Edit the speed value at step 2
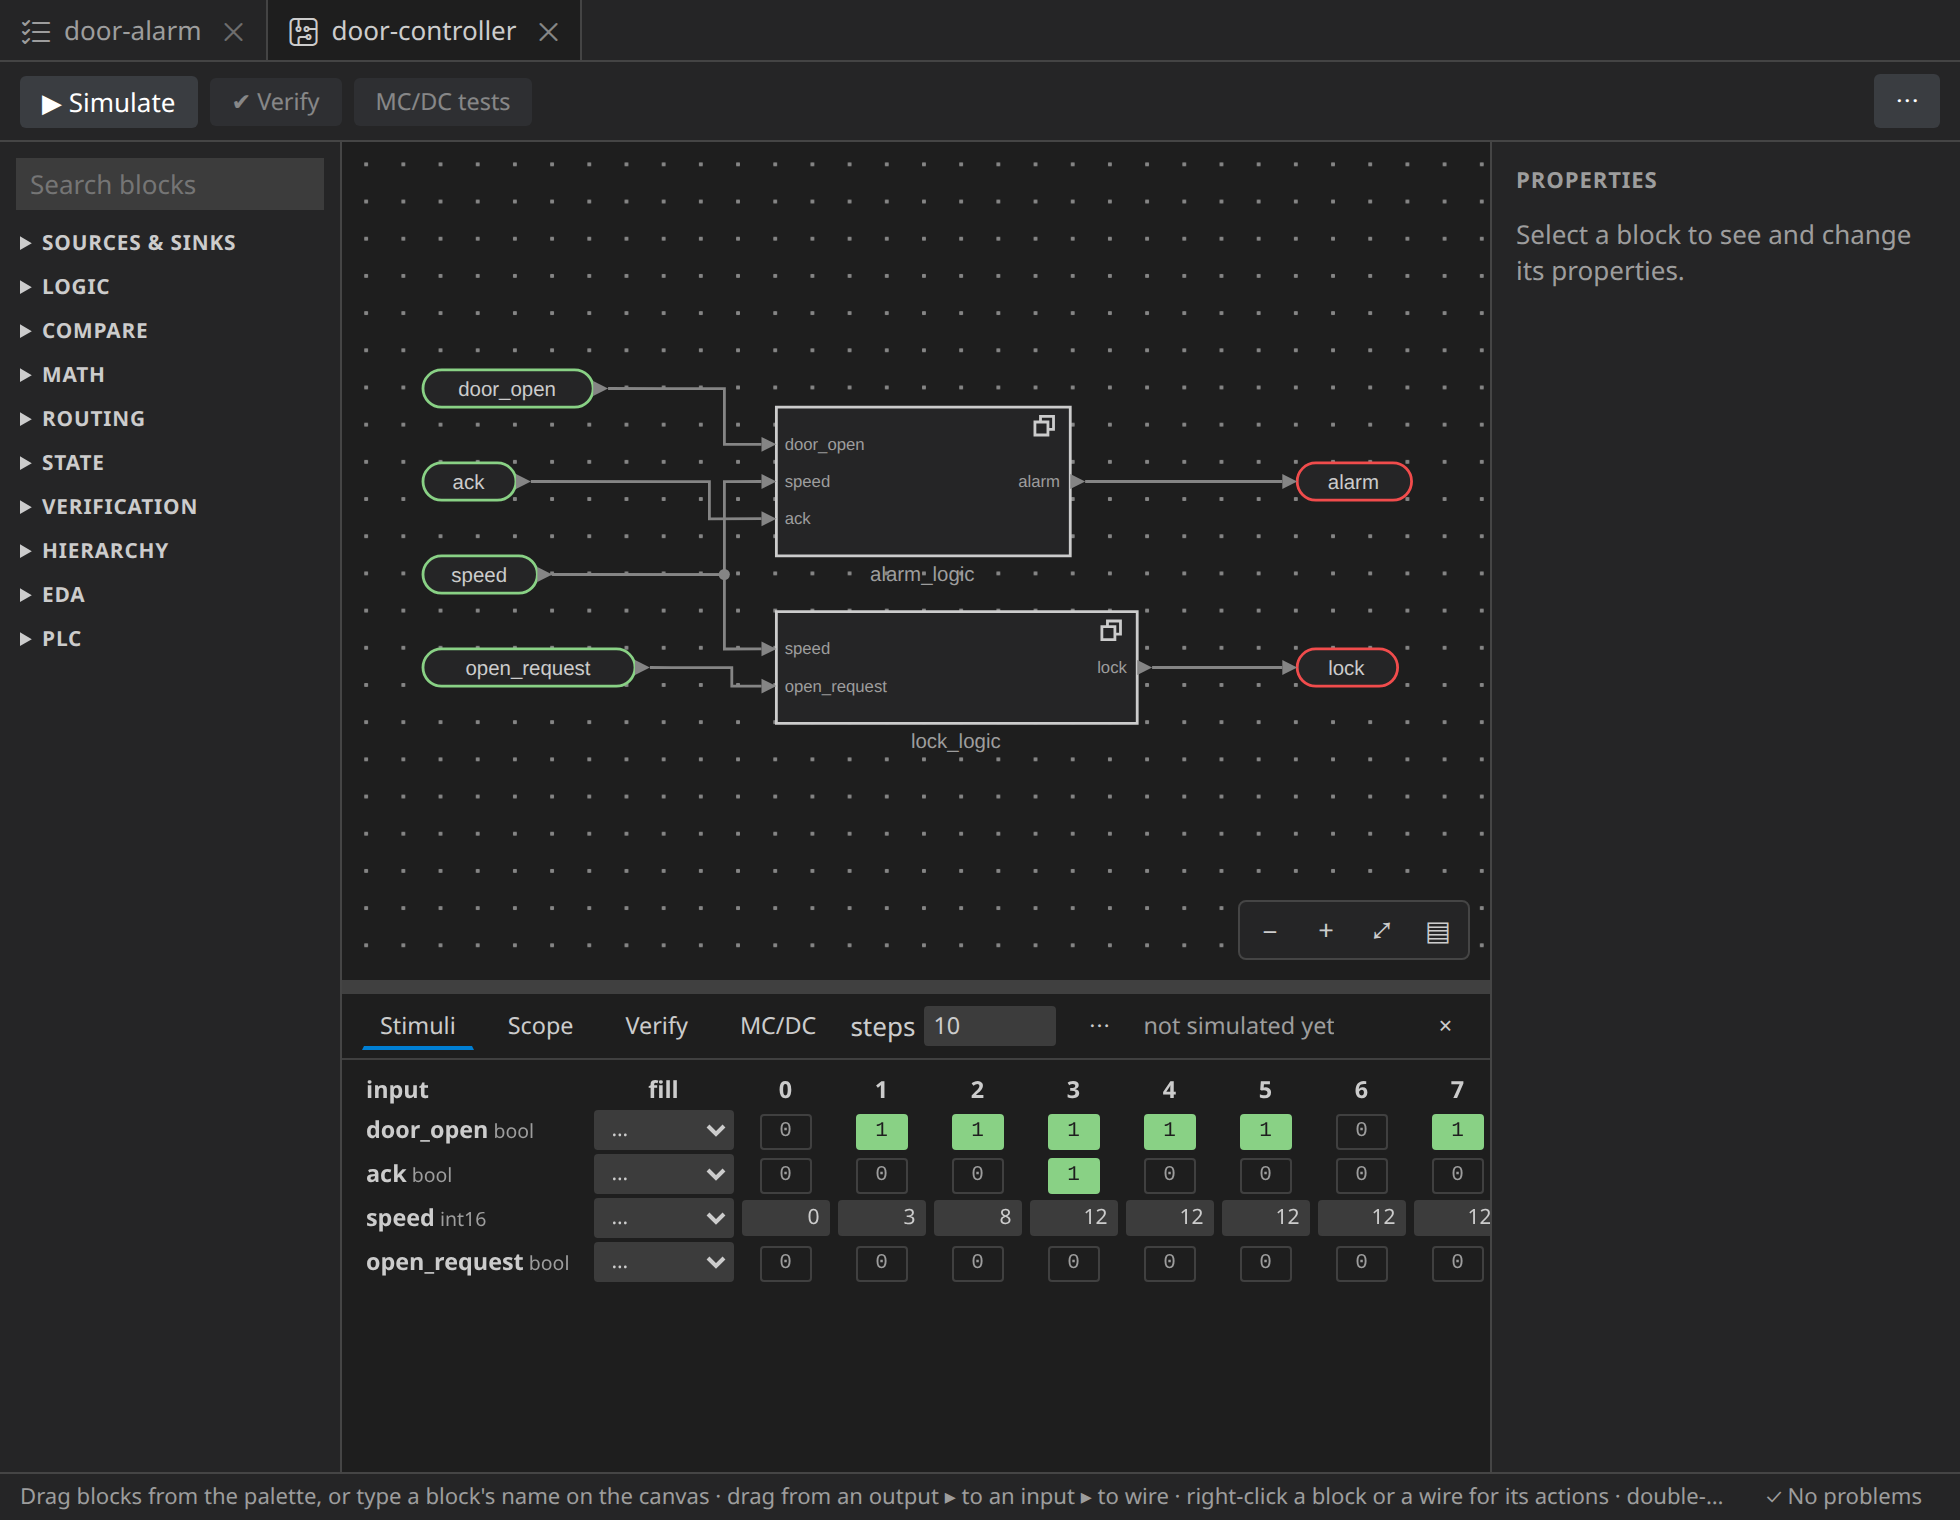This screenshot has width=1960, height=1520. (977, 1217)
